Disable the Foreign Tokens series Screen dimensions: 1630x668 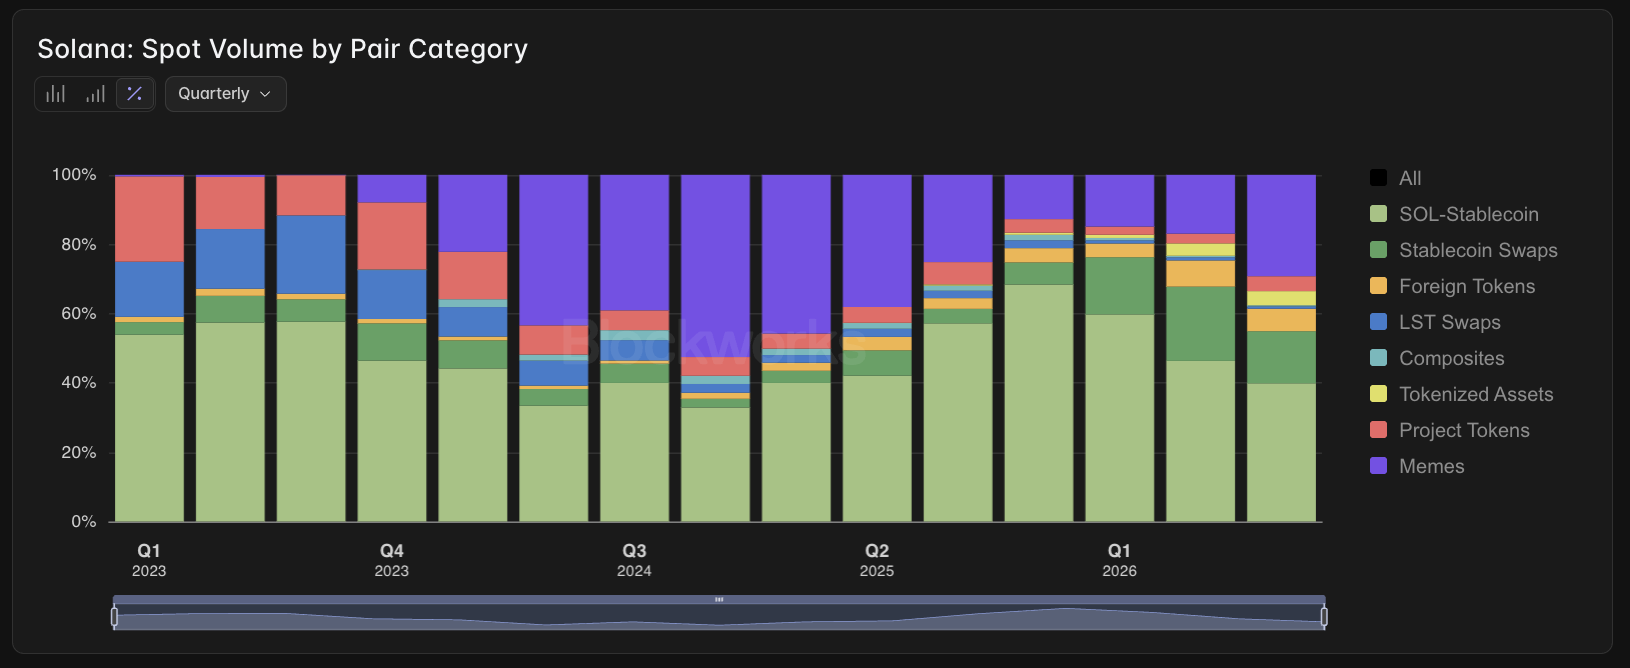[1452, 286]
